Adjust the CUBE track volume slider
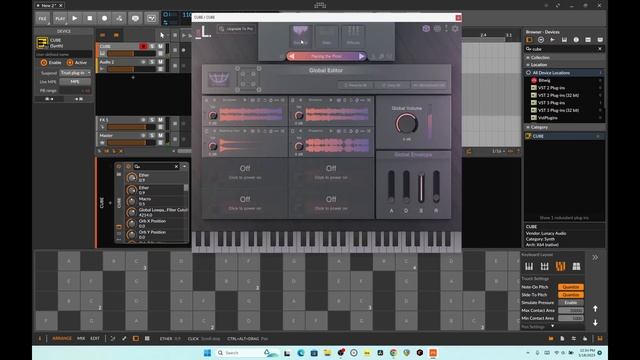Screen dimensions: 640x360 tap(131, 53)
